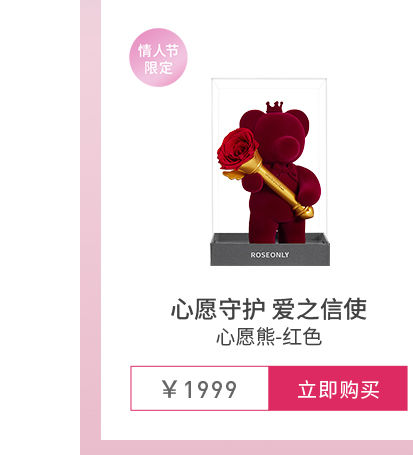Viewport: 413px width, 455px height.
Task: Click the bear's round ear beside the crown
Action: (297, 119)
